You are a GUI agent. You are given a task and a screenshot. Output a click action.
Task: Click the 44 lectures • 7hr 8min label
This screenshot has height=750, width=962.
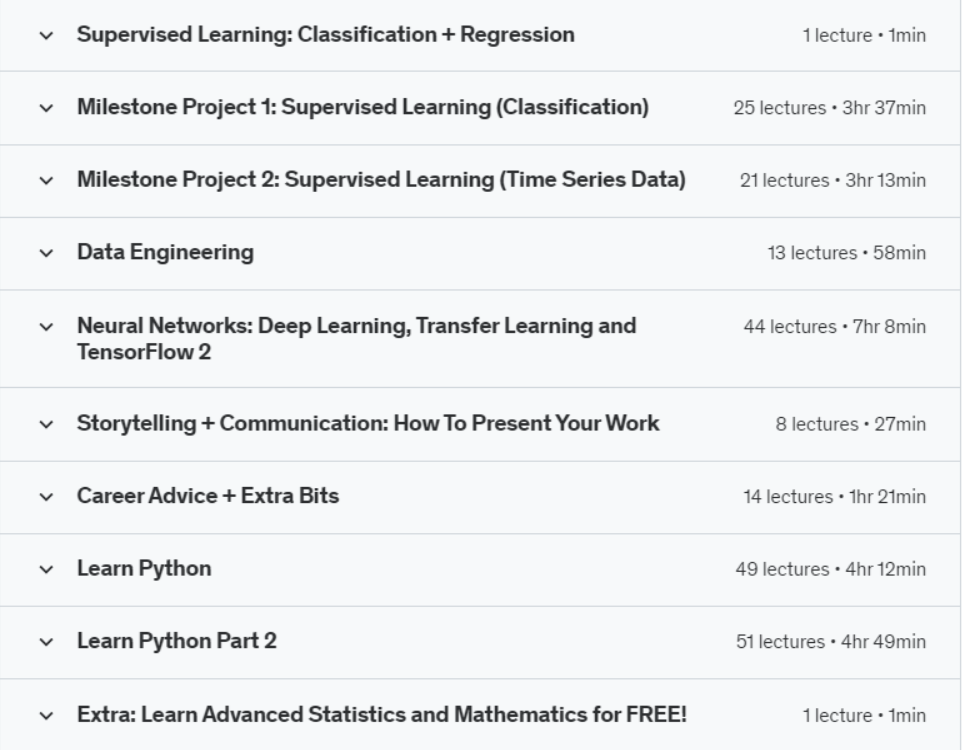pos(834,327)
